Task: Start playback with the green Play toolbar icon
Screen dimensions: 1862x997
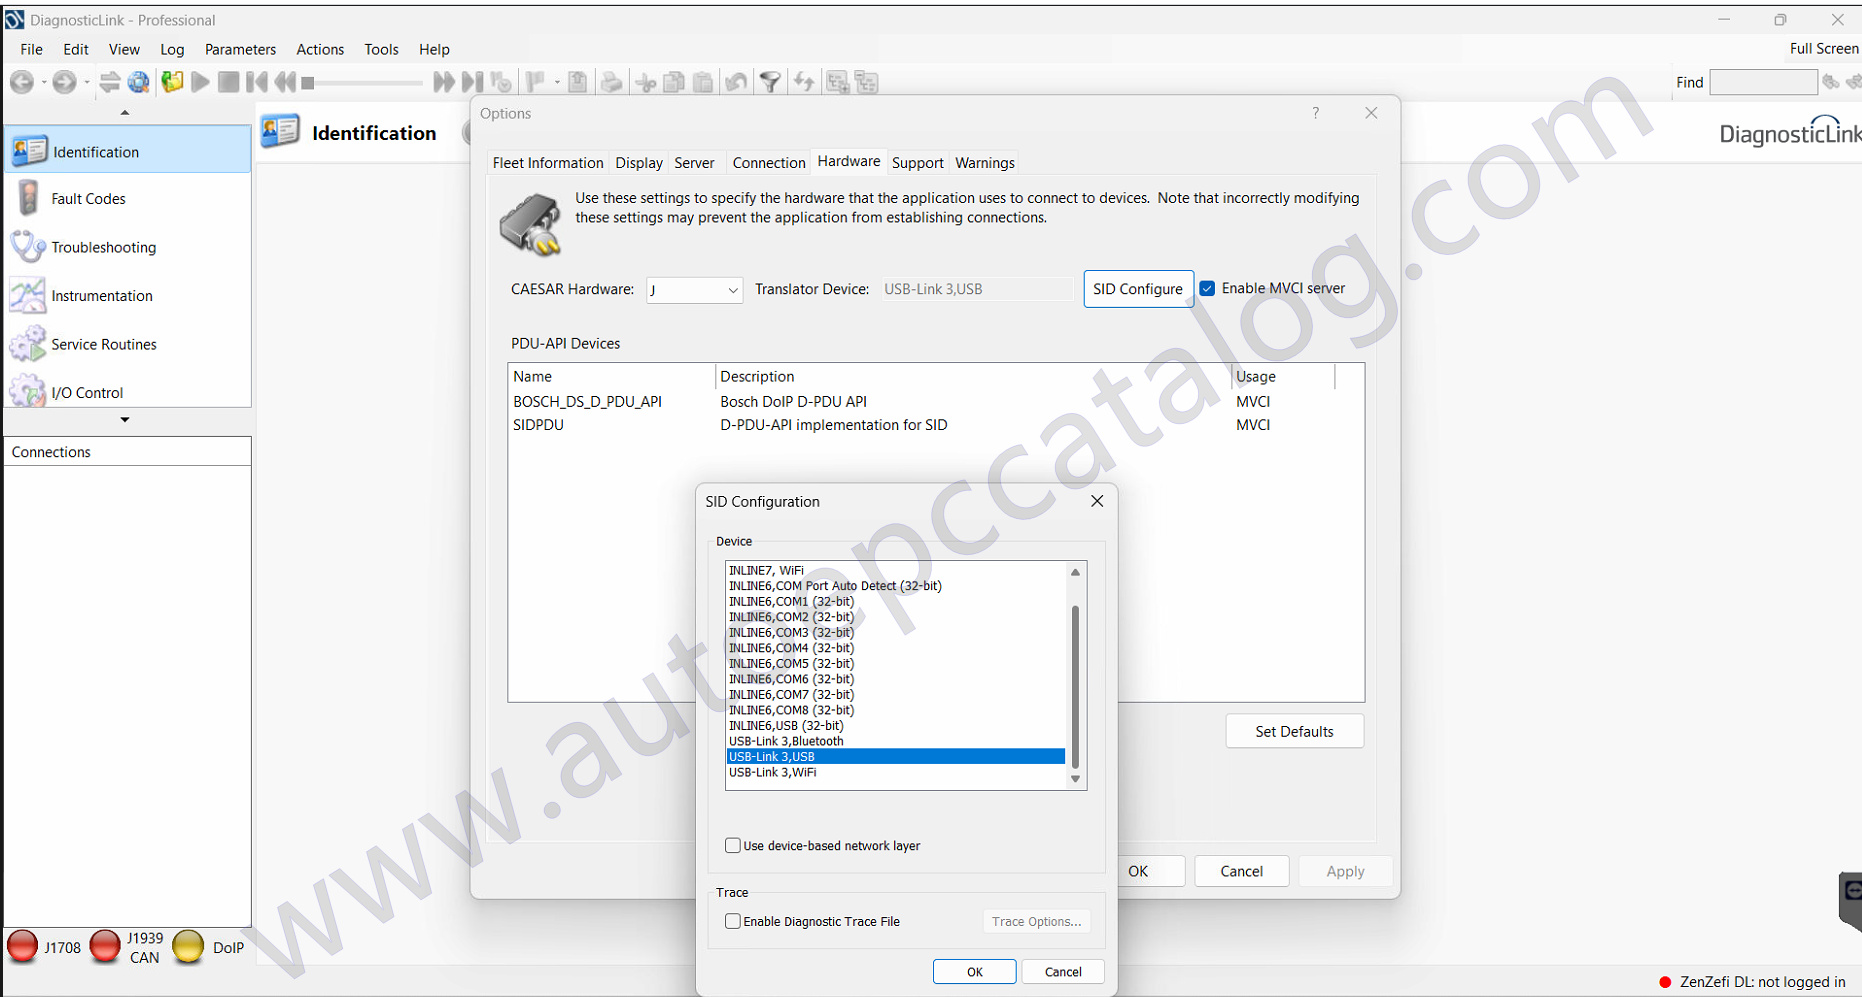Action: point(199,82)
